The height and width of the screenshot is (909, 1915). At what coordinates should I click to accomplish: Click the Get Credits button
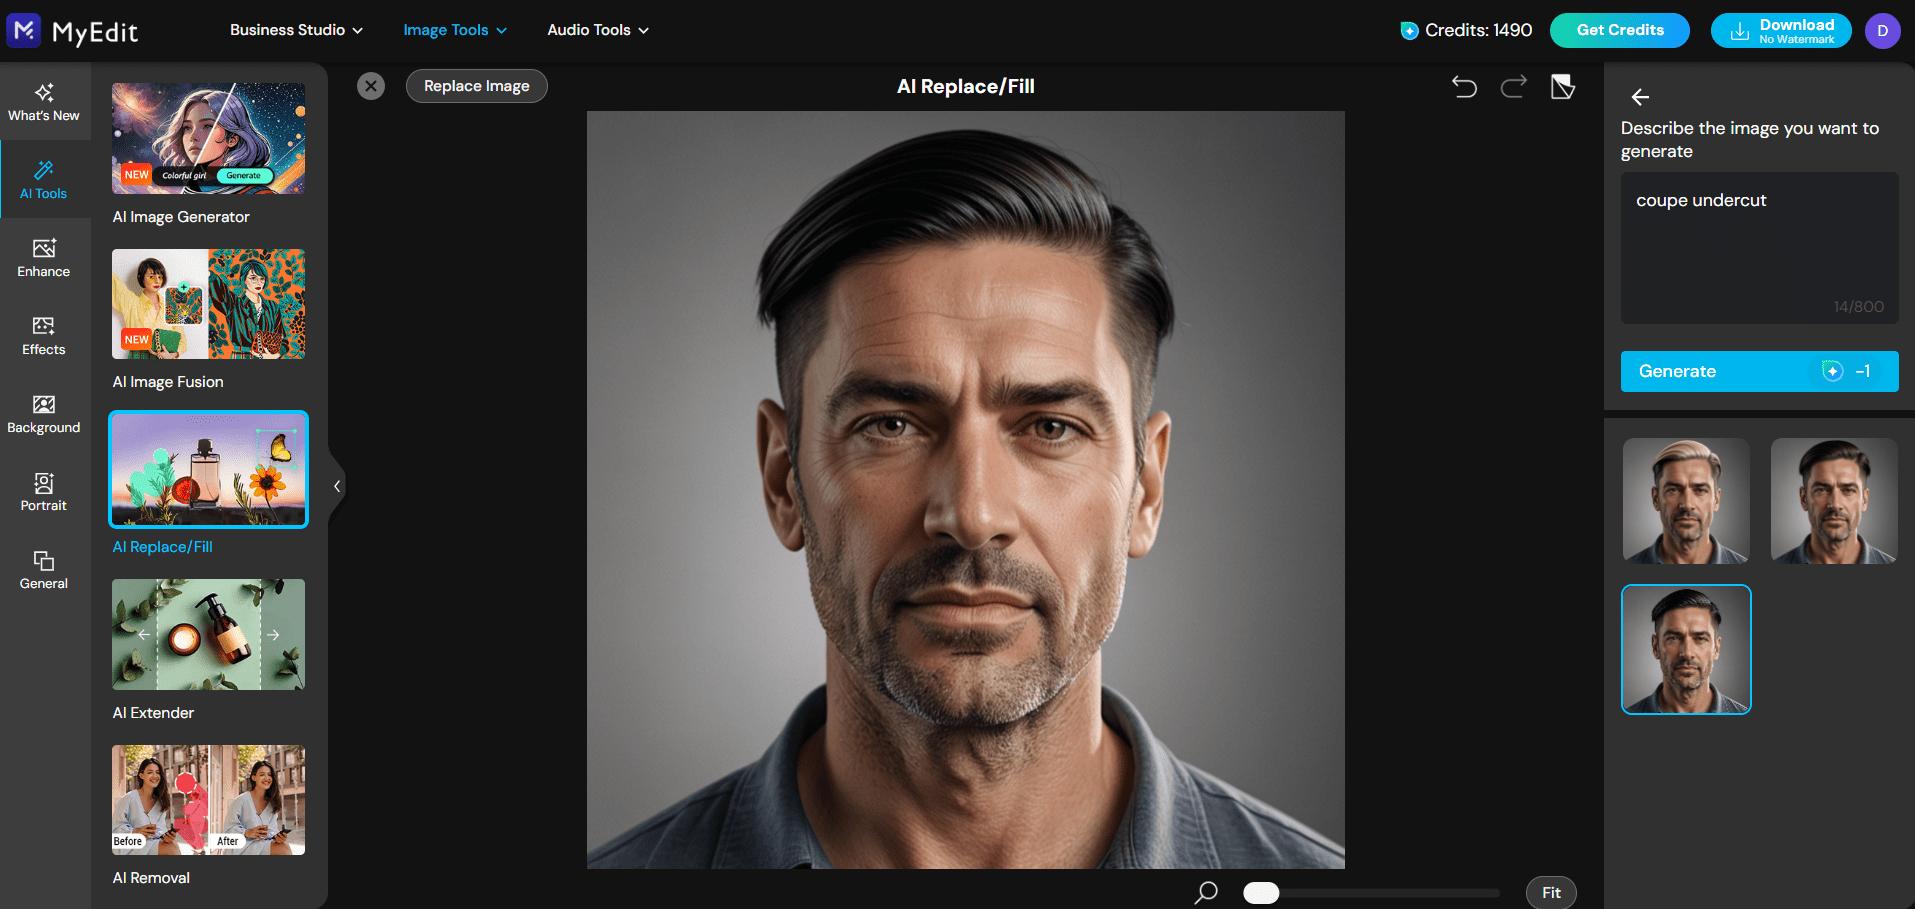tap(1619, 30)
